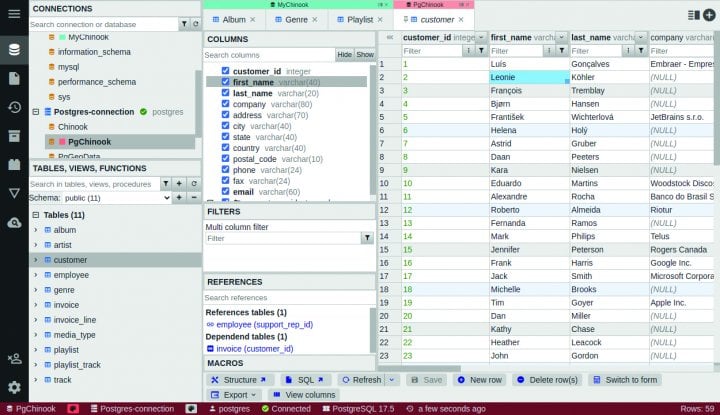Uncheck the last_name column checkbox
The height and width of the screenshot is (415, 720).
tap(225, 93)
